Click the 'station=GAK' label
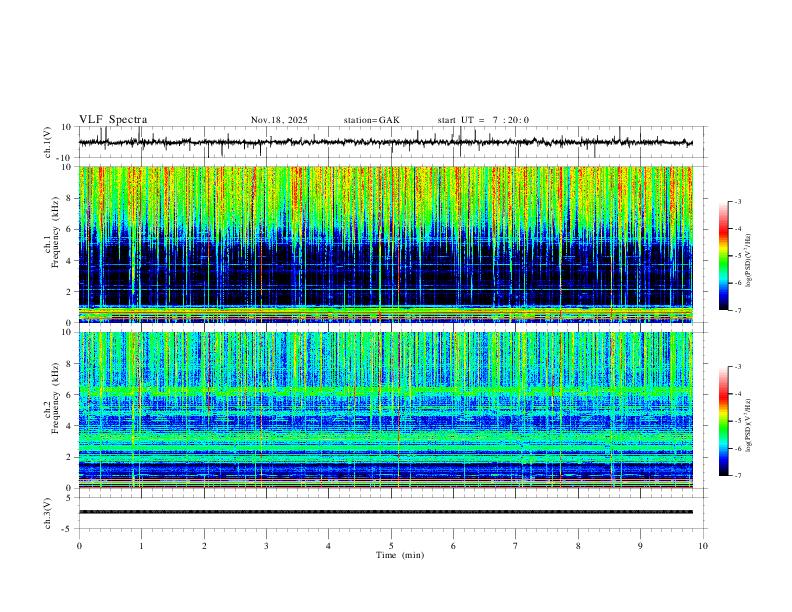The image size is (792, 612). pyautogui.click(x=371, y=120)
